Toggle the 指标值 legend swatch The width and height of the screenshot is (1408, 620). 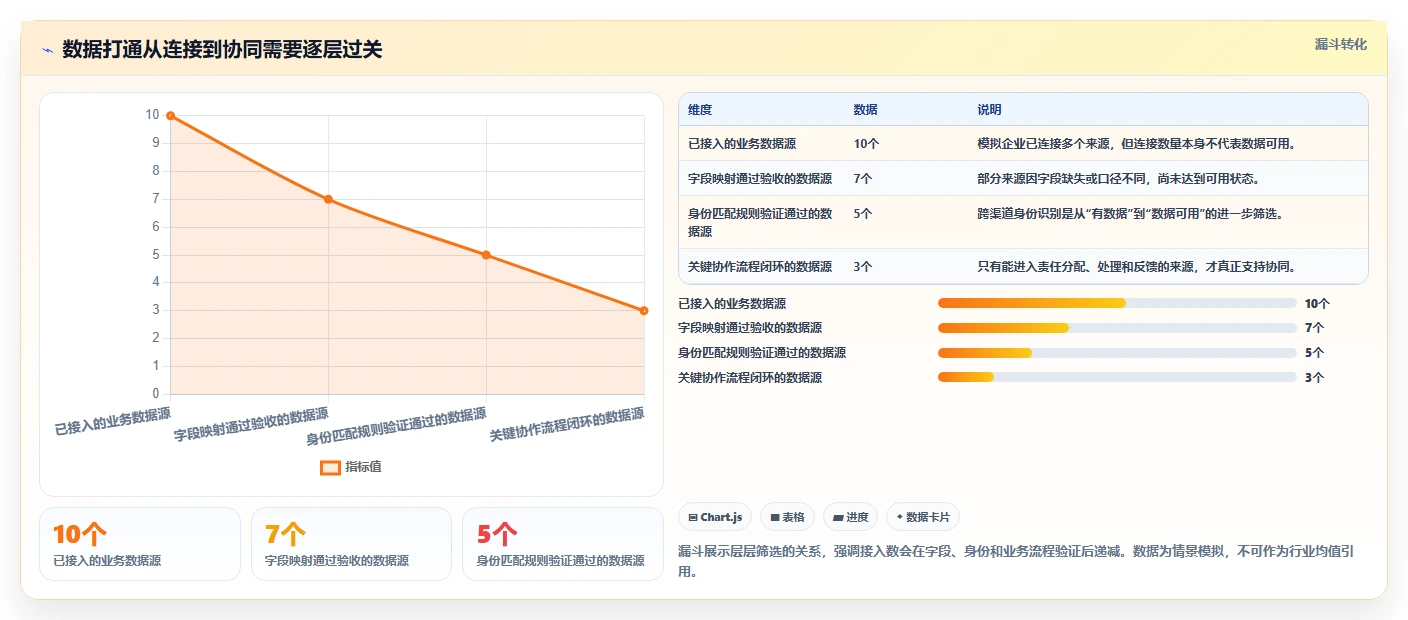point(330,467)
